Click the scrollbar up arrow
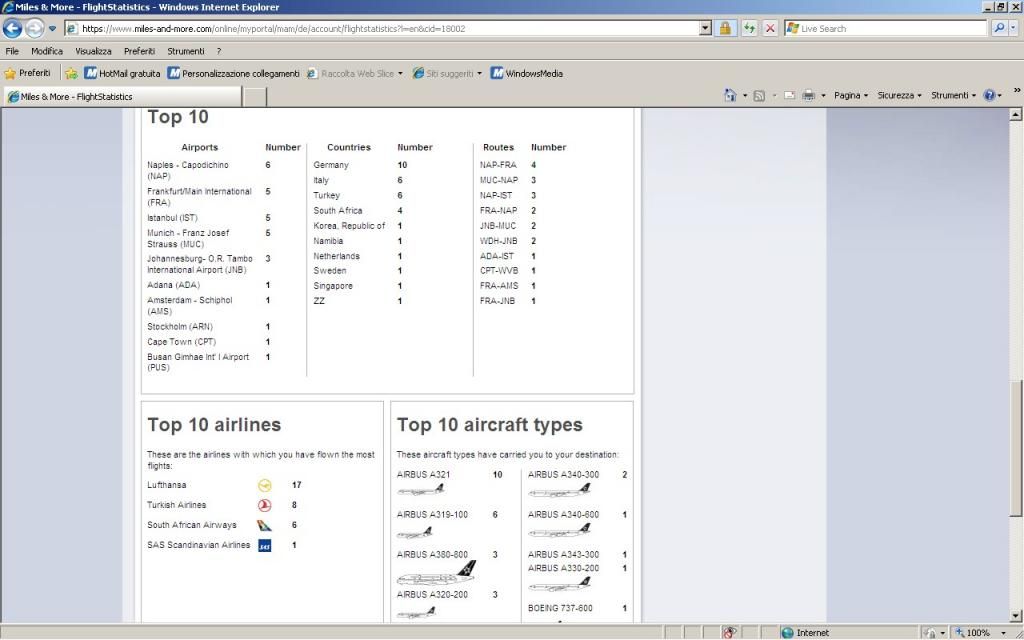Screen dimensions: 1024x640 pos(1016,115)
